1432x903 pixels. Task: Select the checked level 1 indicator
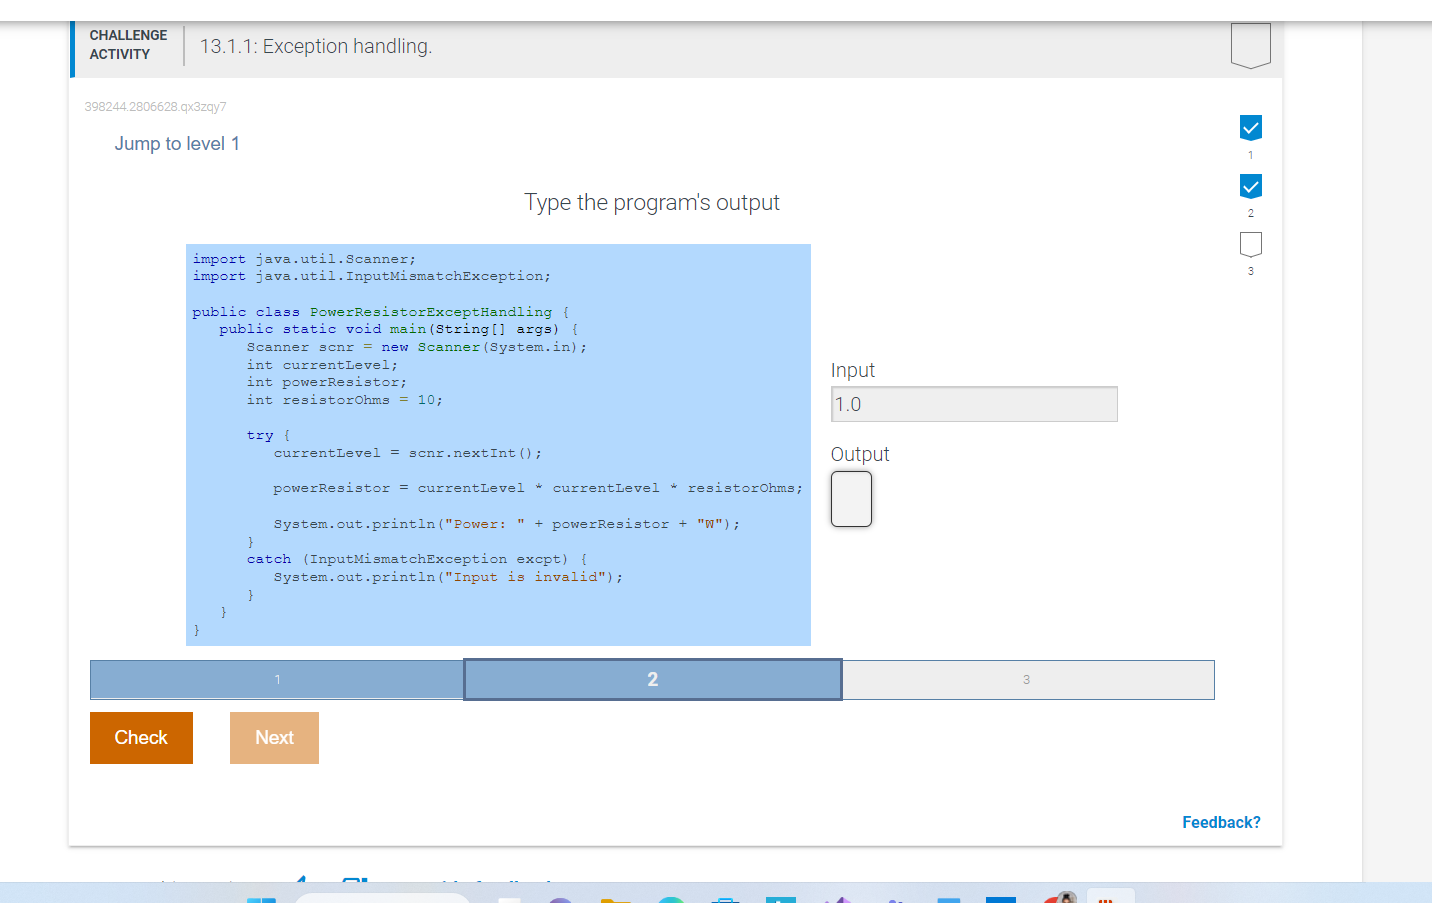(x=1250, y=127)
